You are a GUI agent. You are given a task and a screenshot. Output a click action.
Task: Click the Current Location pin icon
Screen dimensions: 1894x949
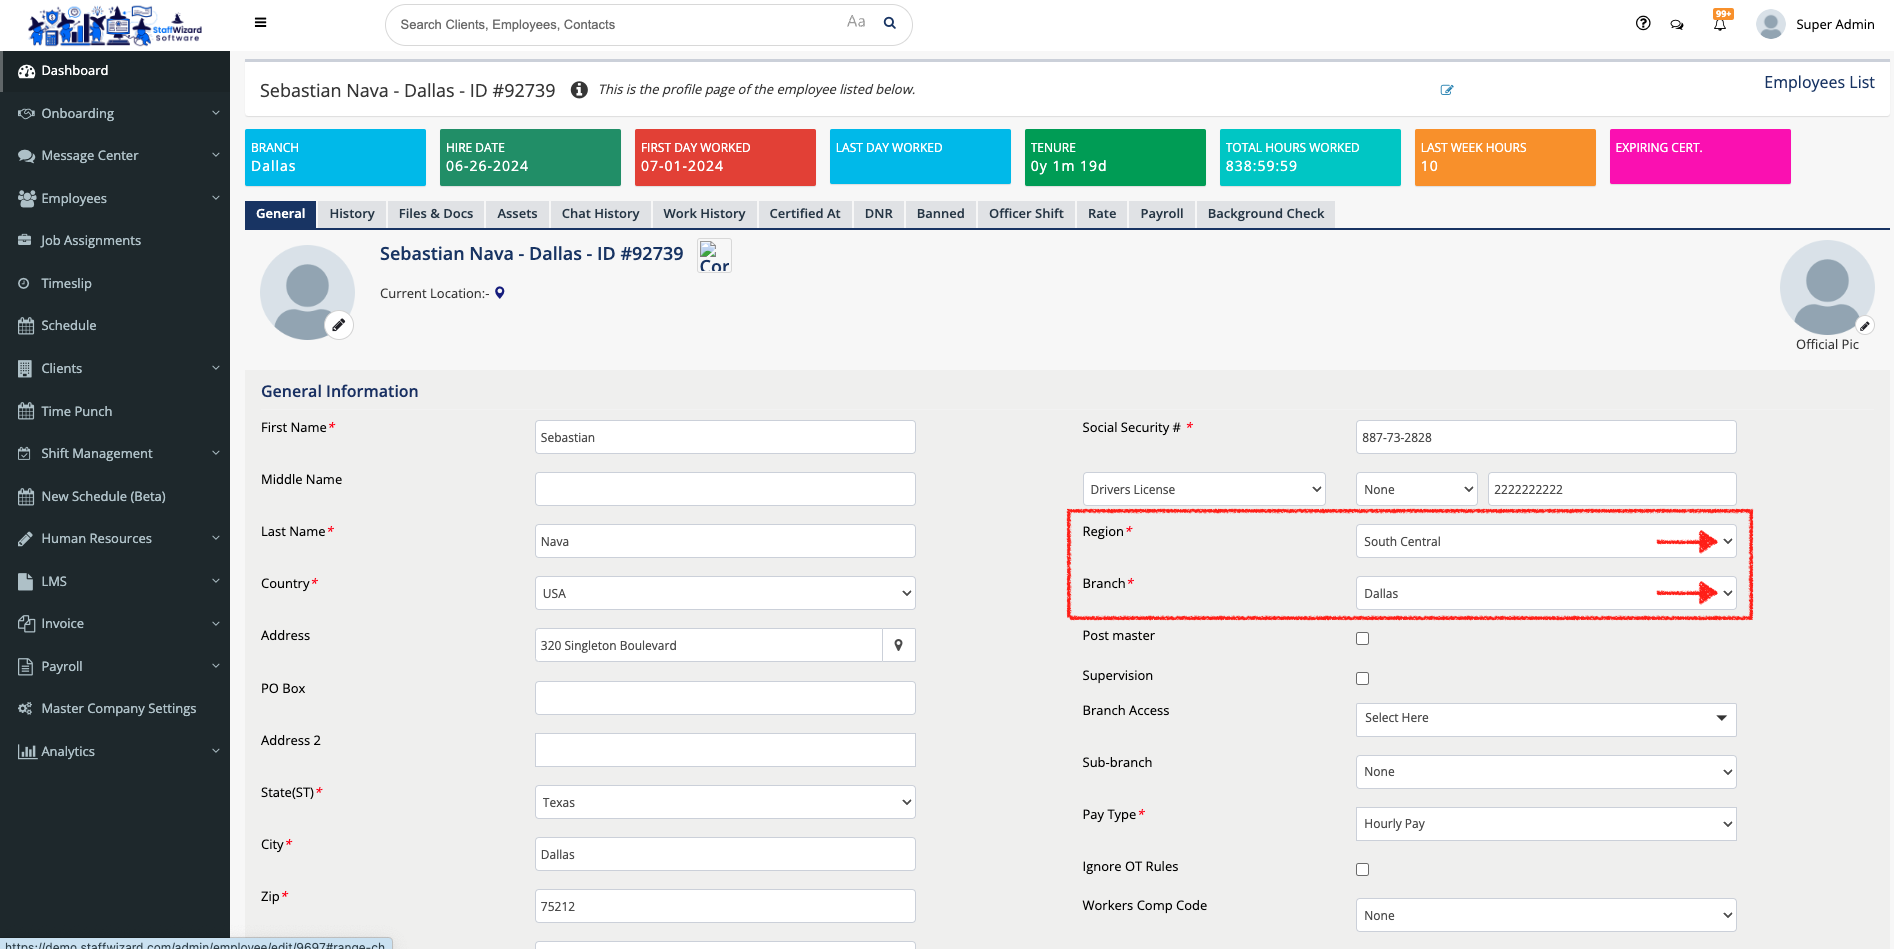click(500, 293)
